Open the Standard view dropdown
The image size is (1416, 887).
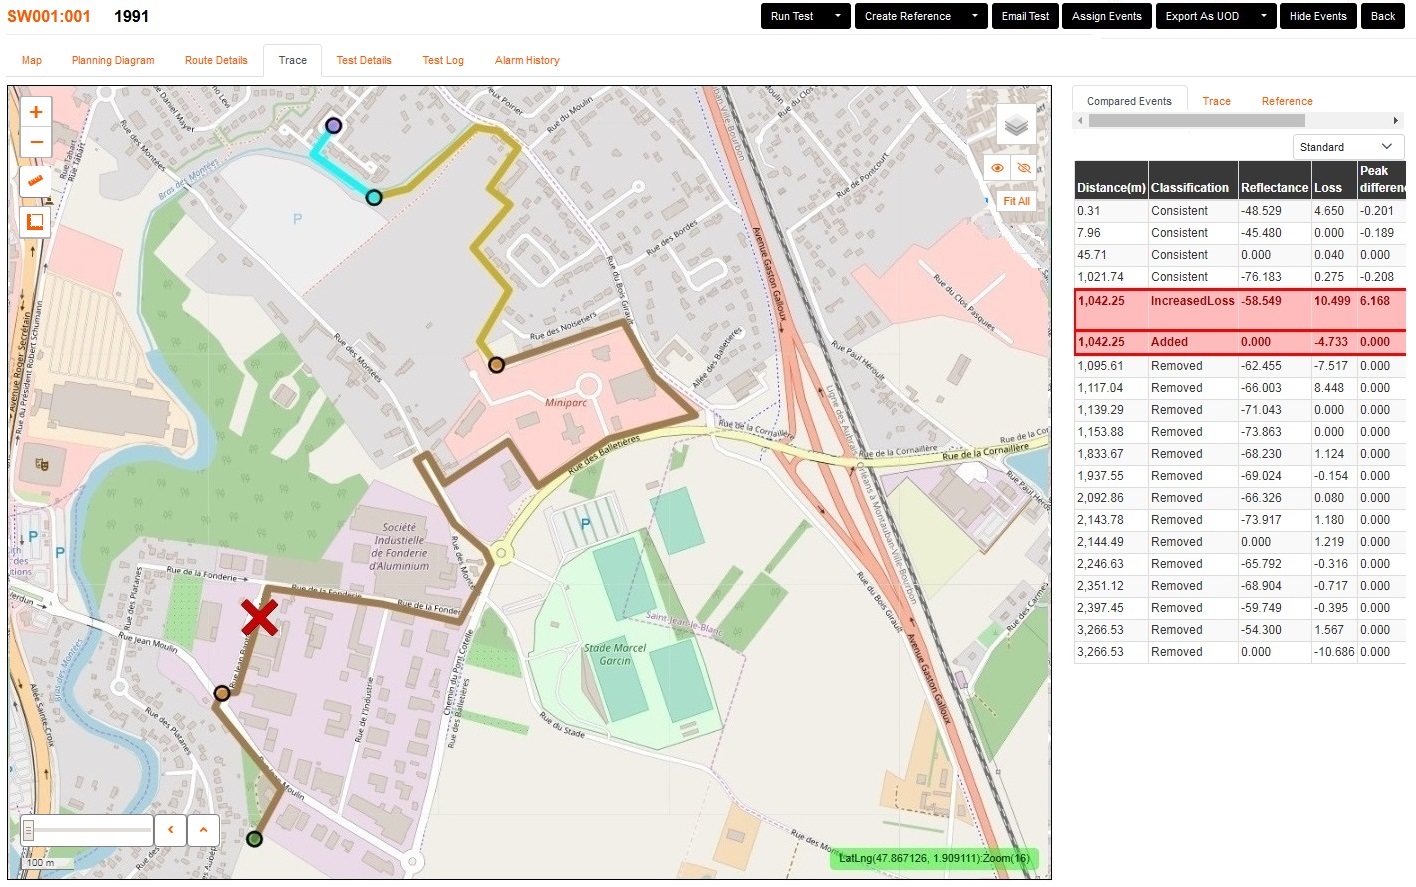point(1348,147)
